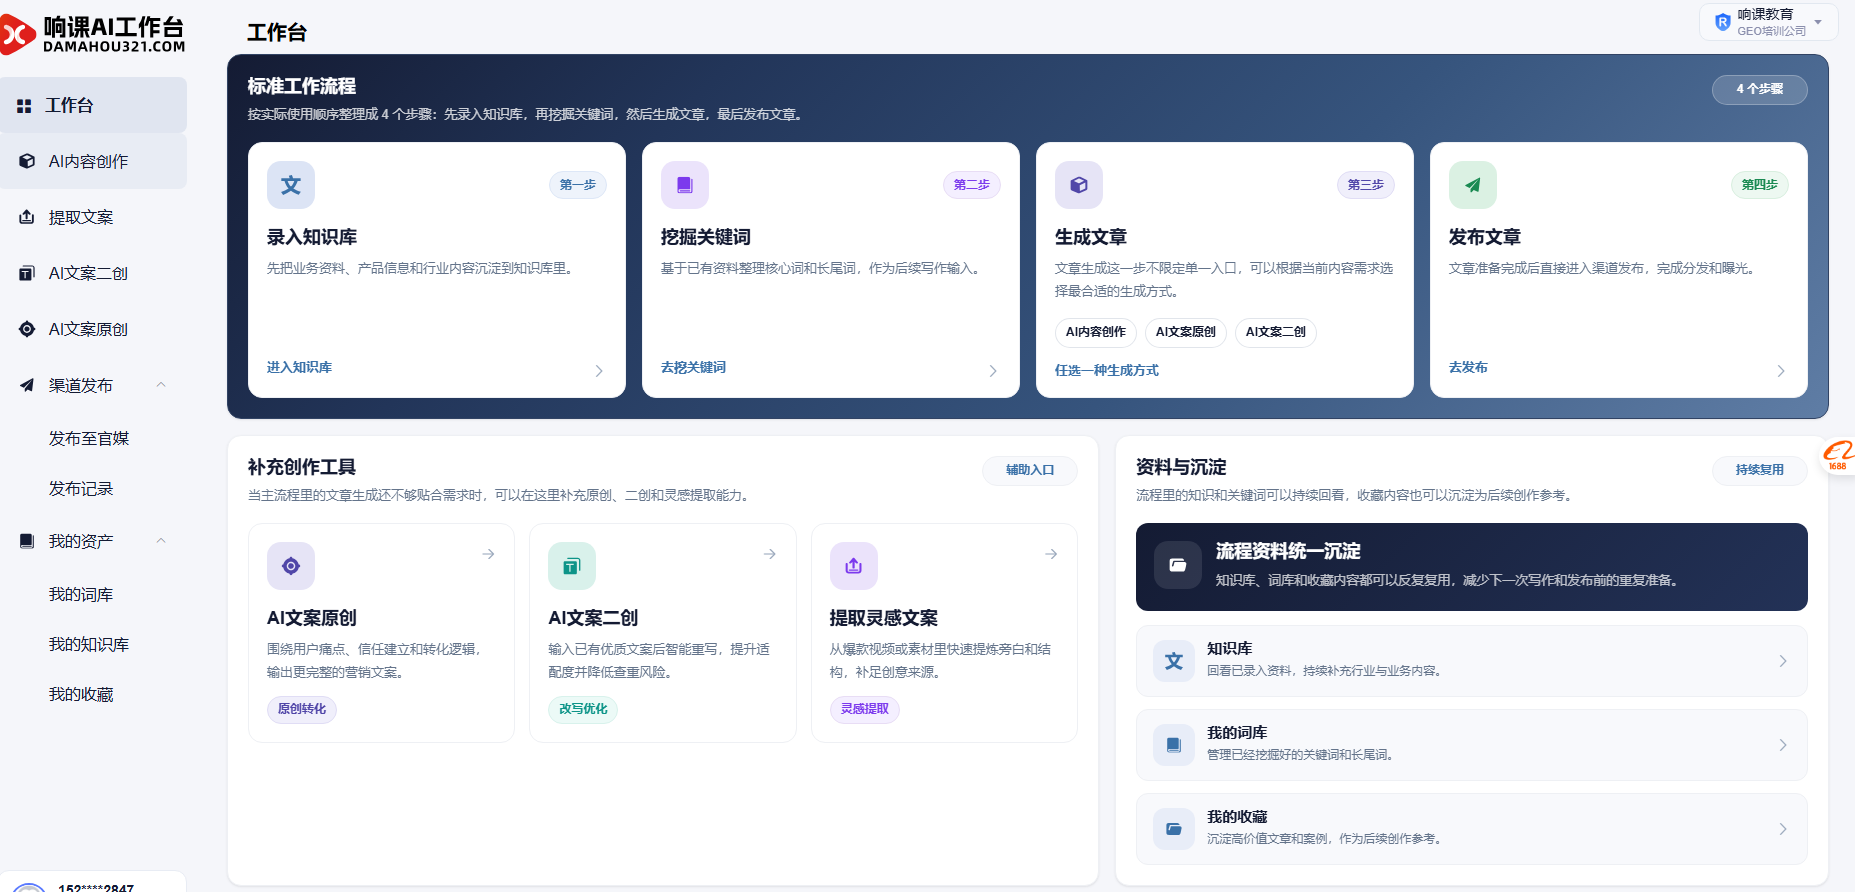This screenshot has height=892, width=1855.
Task: Click the 去发布 link
Action: [x=1468, y=367]
